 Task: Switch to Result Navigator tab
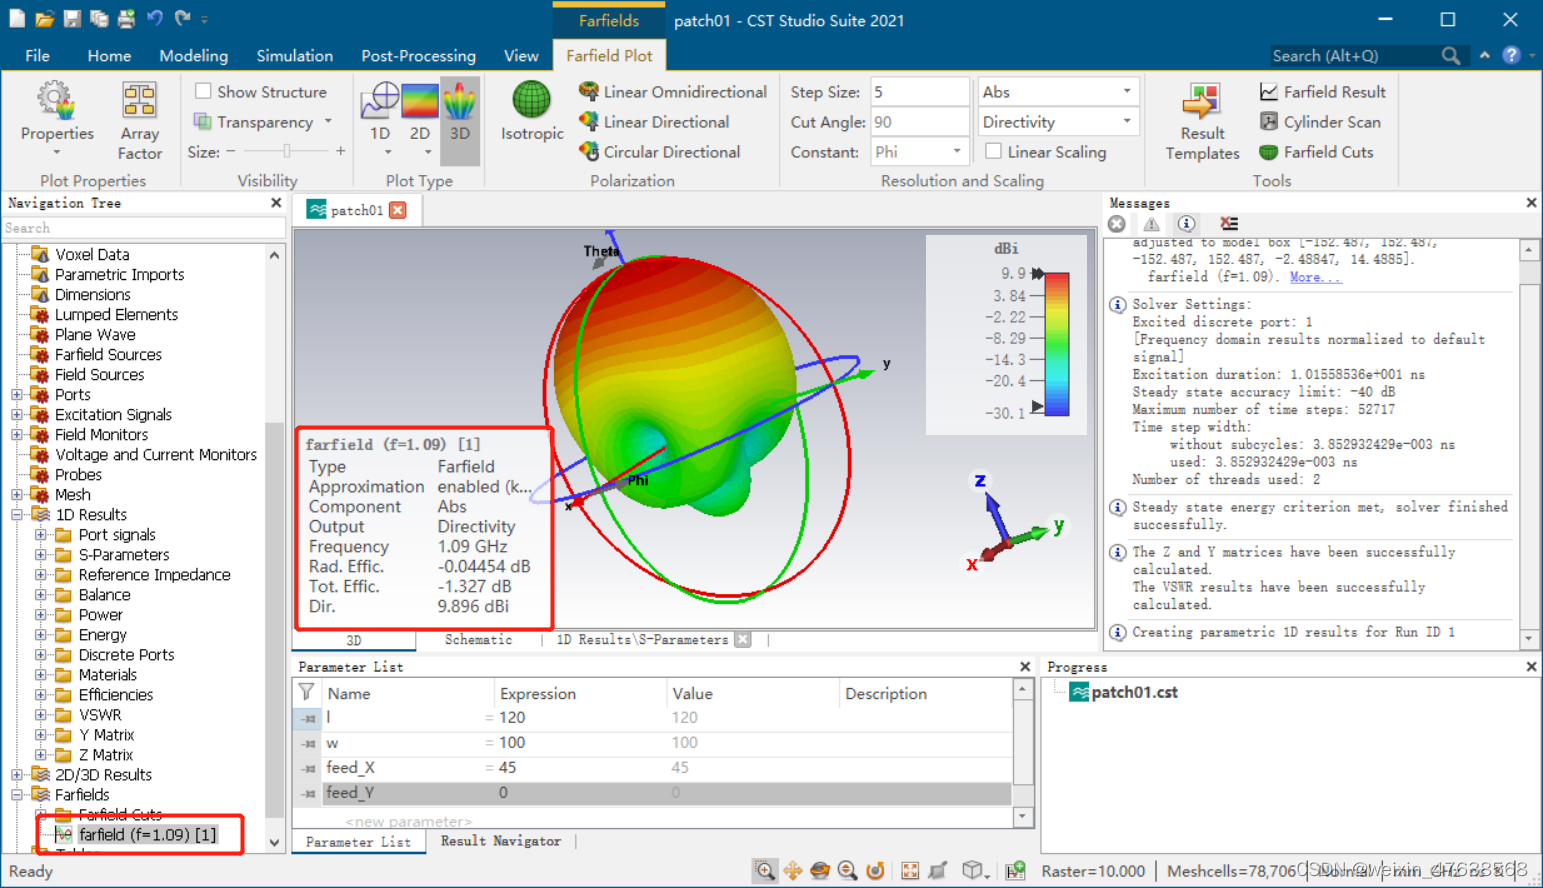[500, 842]
